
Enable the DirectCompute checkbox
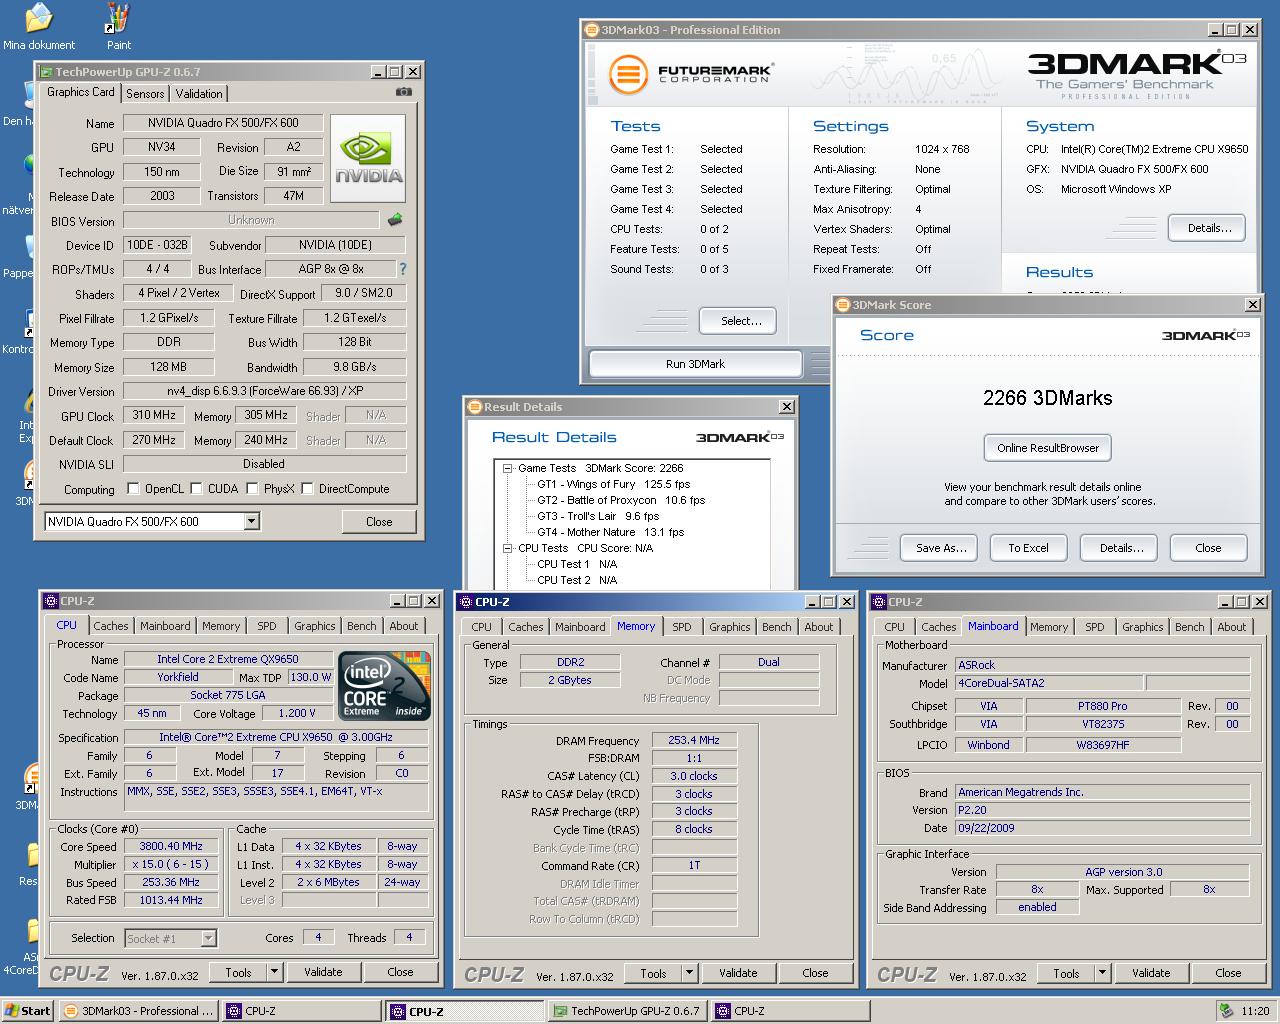click(307, 489)
